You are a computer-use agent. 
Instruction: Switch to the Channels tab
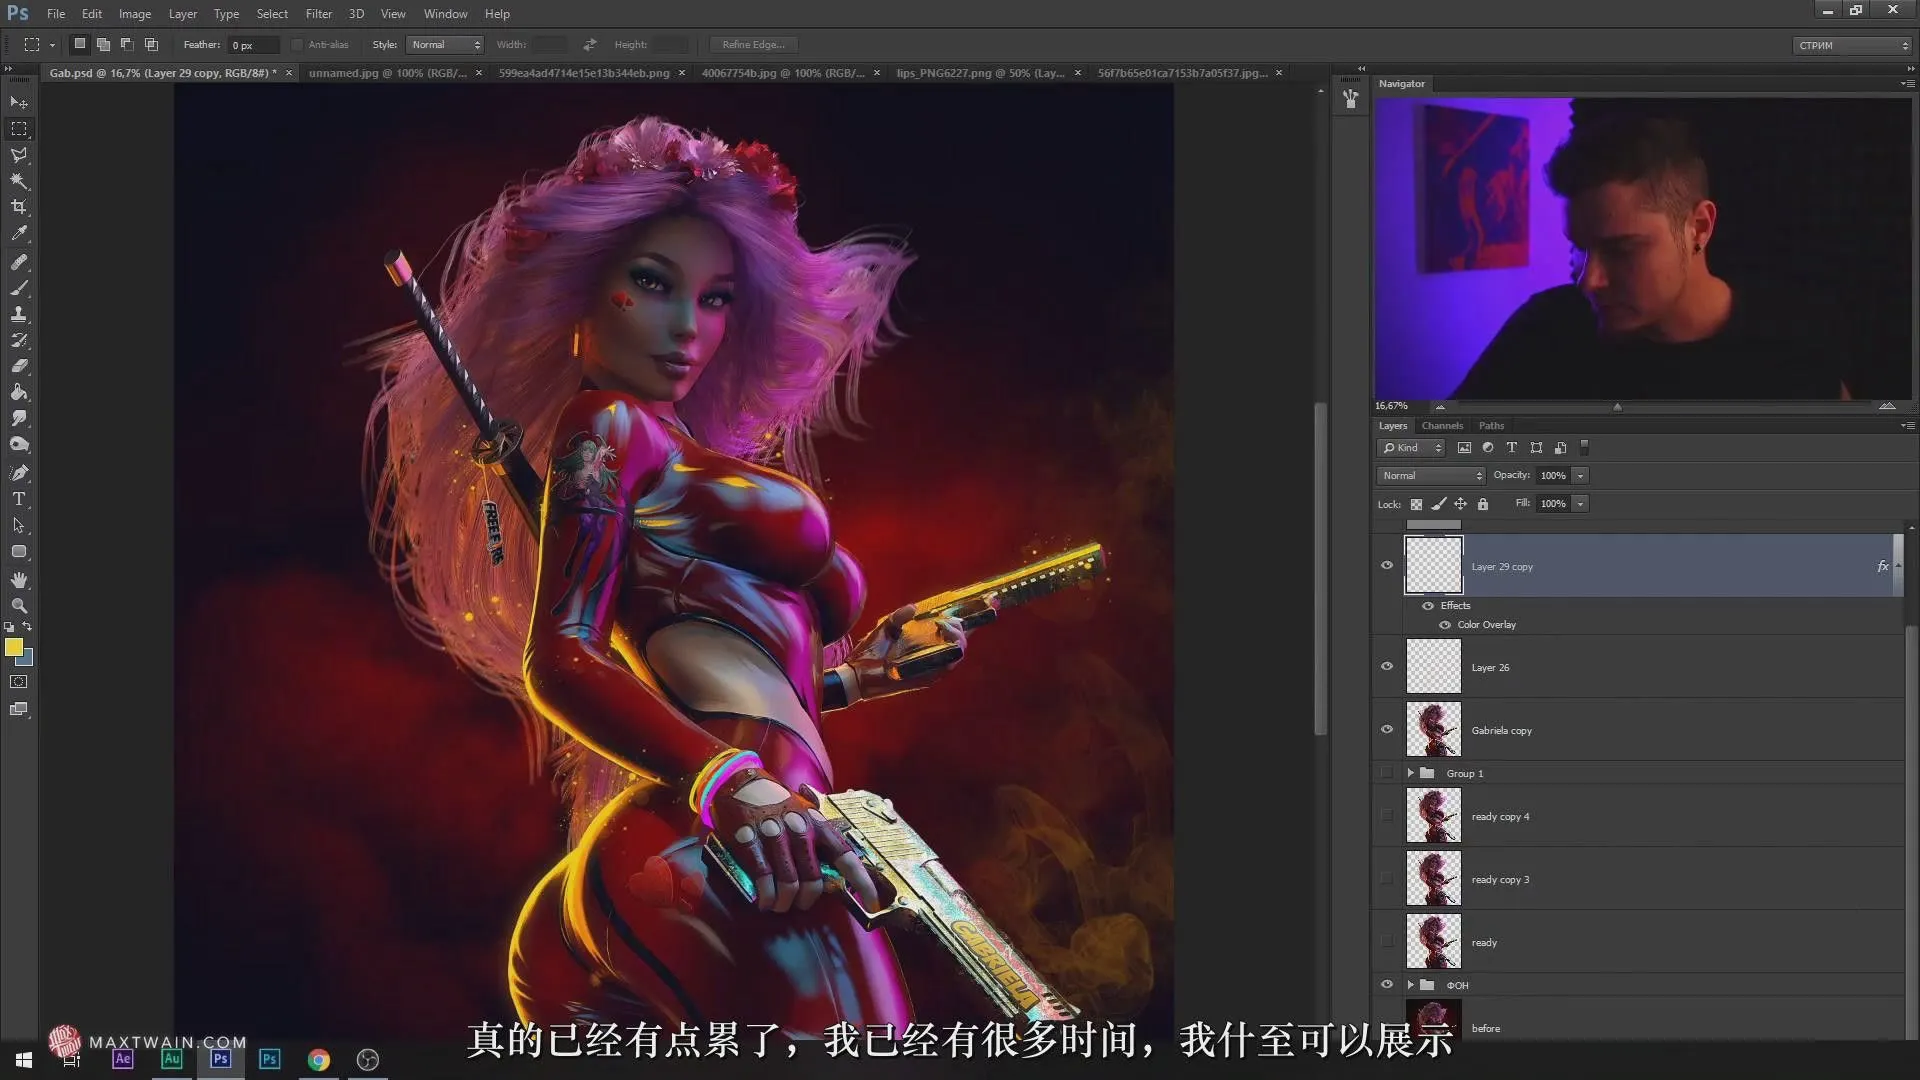click(x=1442, y=426)
